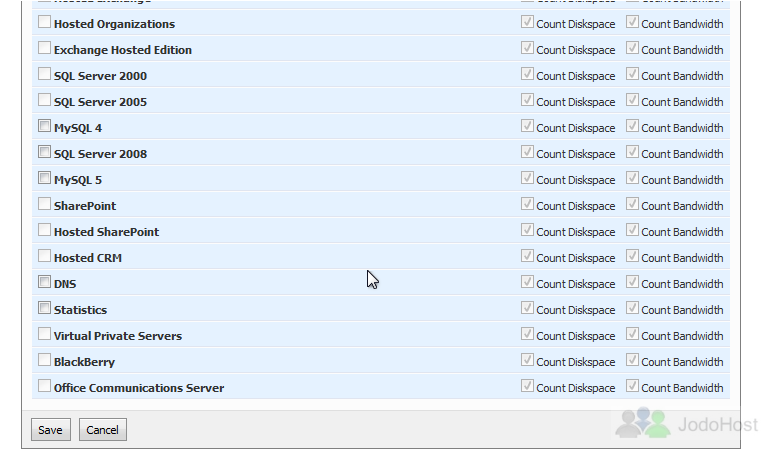Check the SQL Server 2008 checkbox
This screenshot has width=776, height=450.
point(44,152)
